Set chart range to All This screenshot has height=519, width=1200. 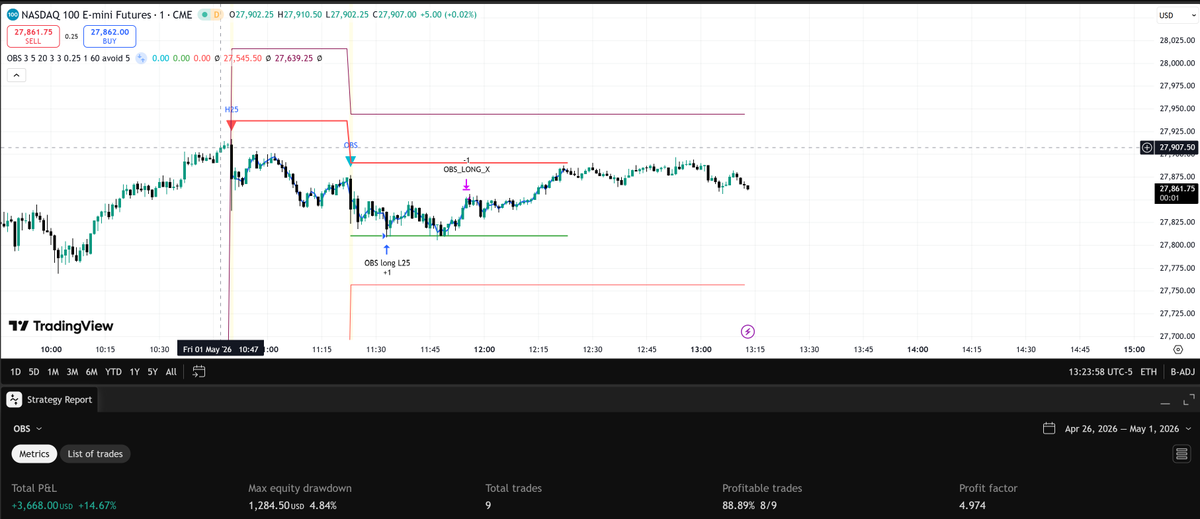pos(171,371)
